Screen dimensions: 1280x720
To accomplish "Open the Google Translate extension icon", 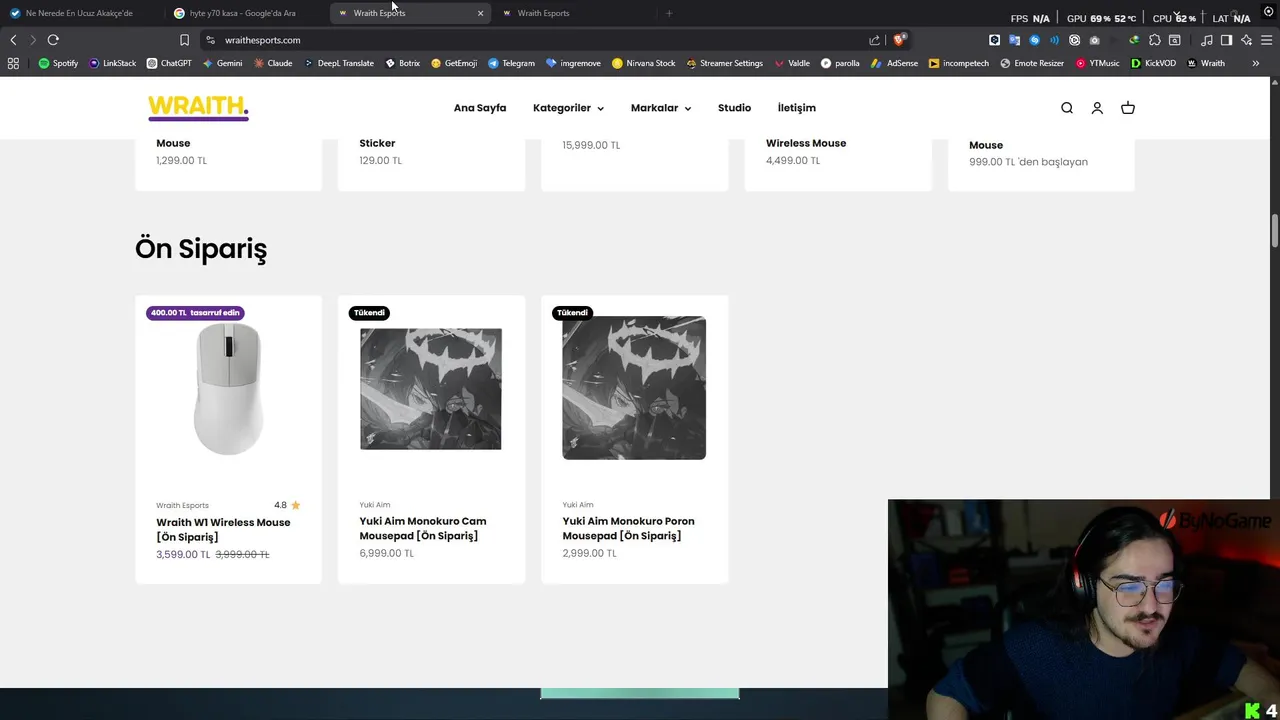I will (x=1014, y=40).
